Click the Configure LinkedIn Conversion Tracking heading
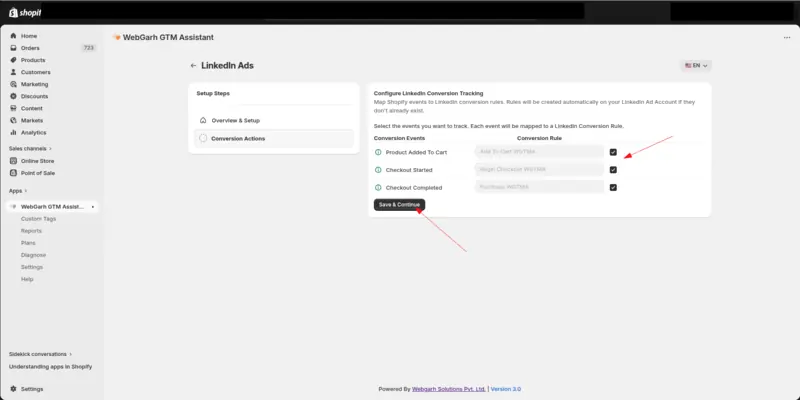This screenshot has height=400, width=800. (428, 93)
